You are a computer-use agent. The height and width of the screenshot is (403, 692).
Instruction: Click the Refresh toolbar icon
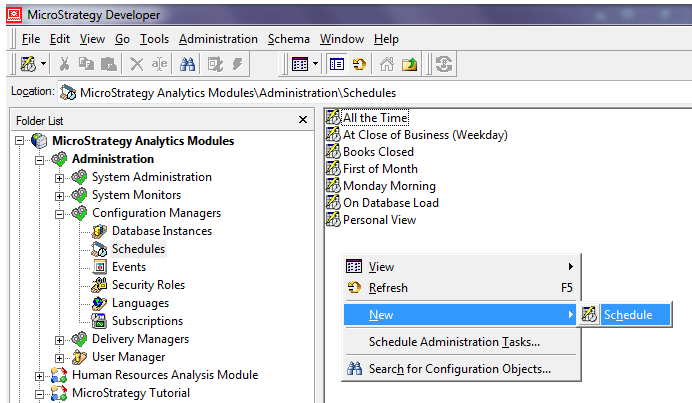pos(359,64)
